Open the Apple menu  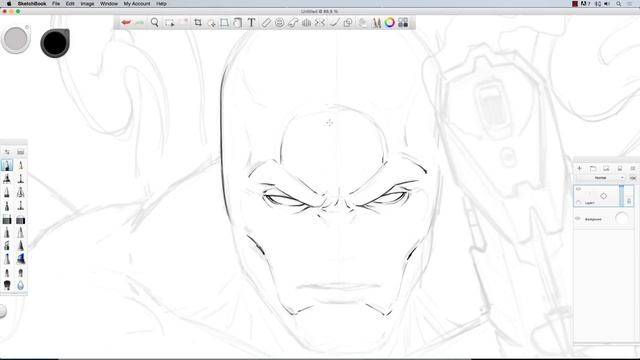click(9, 4)
